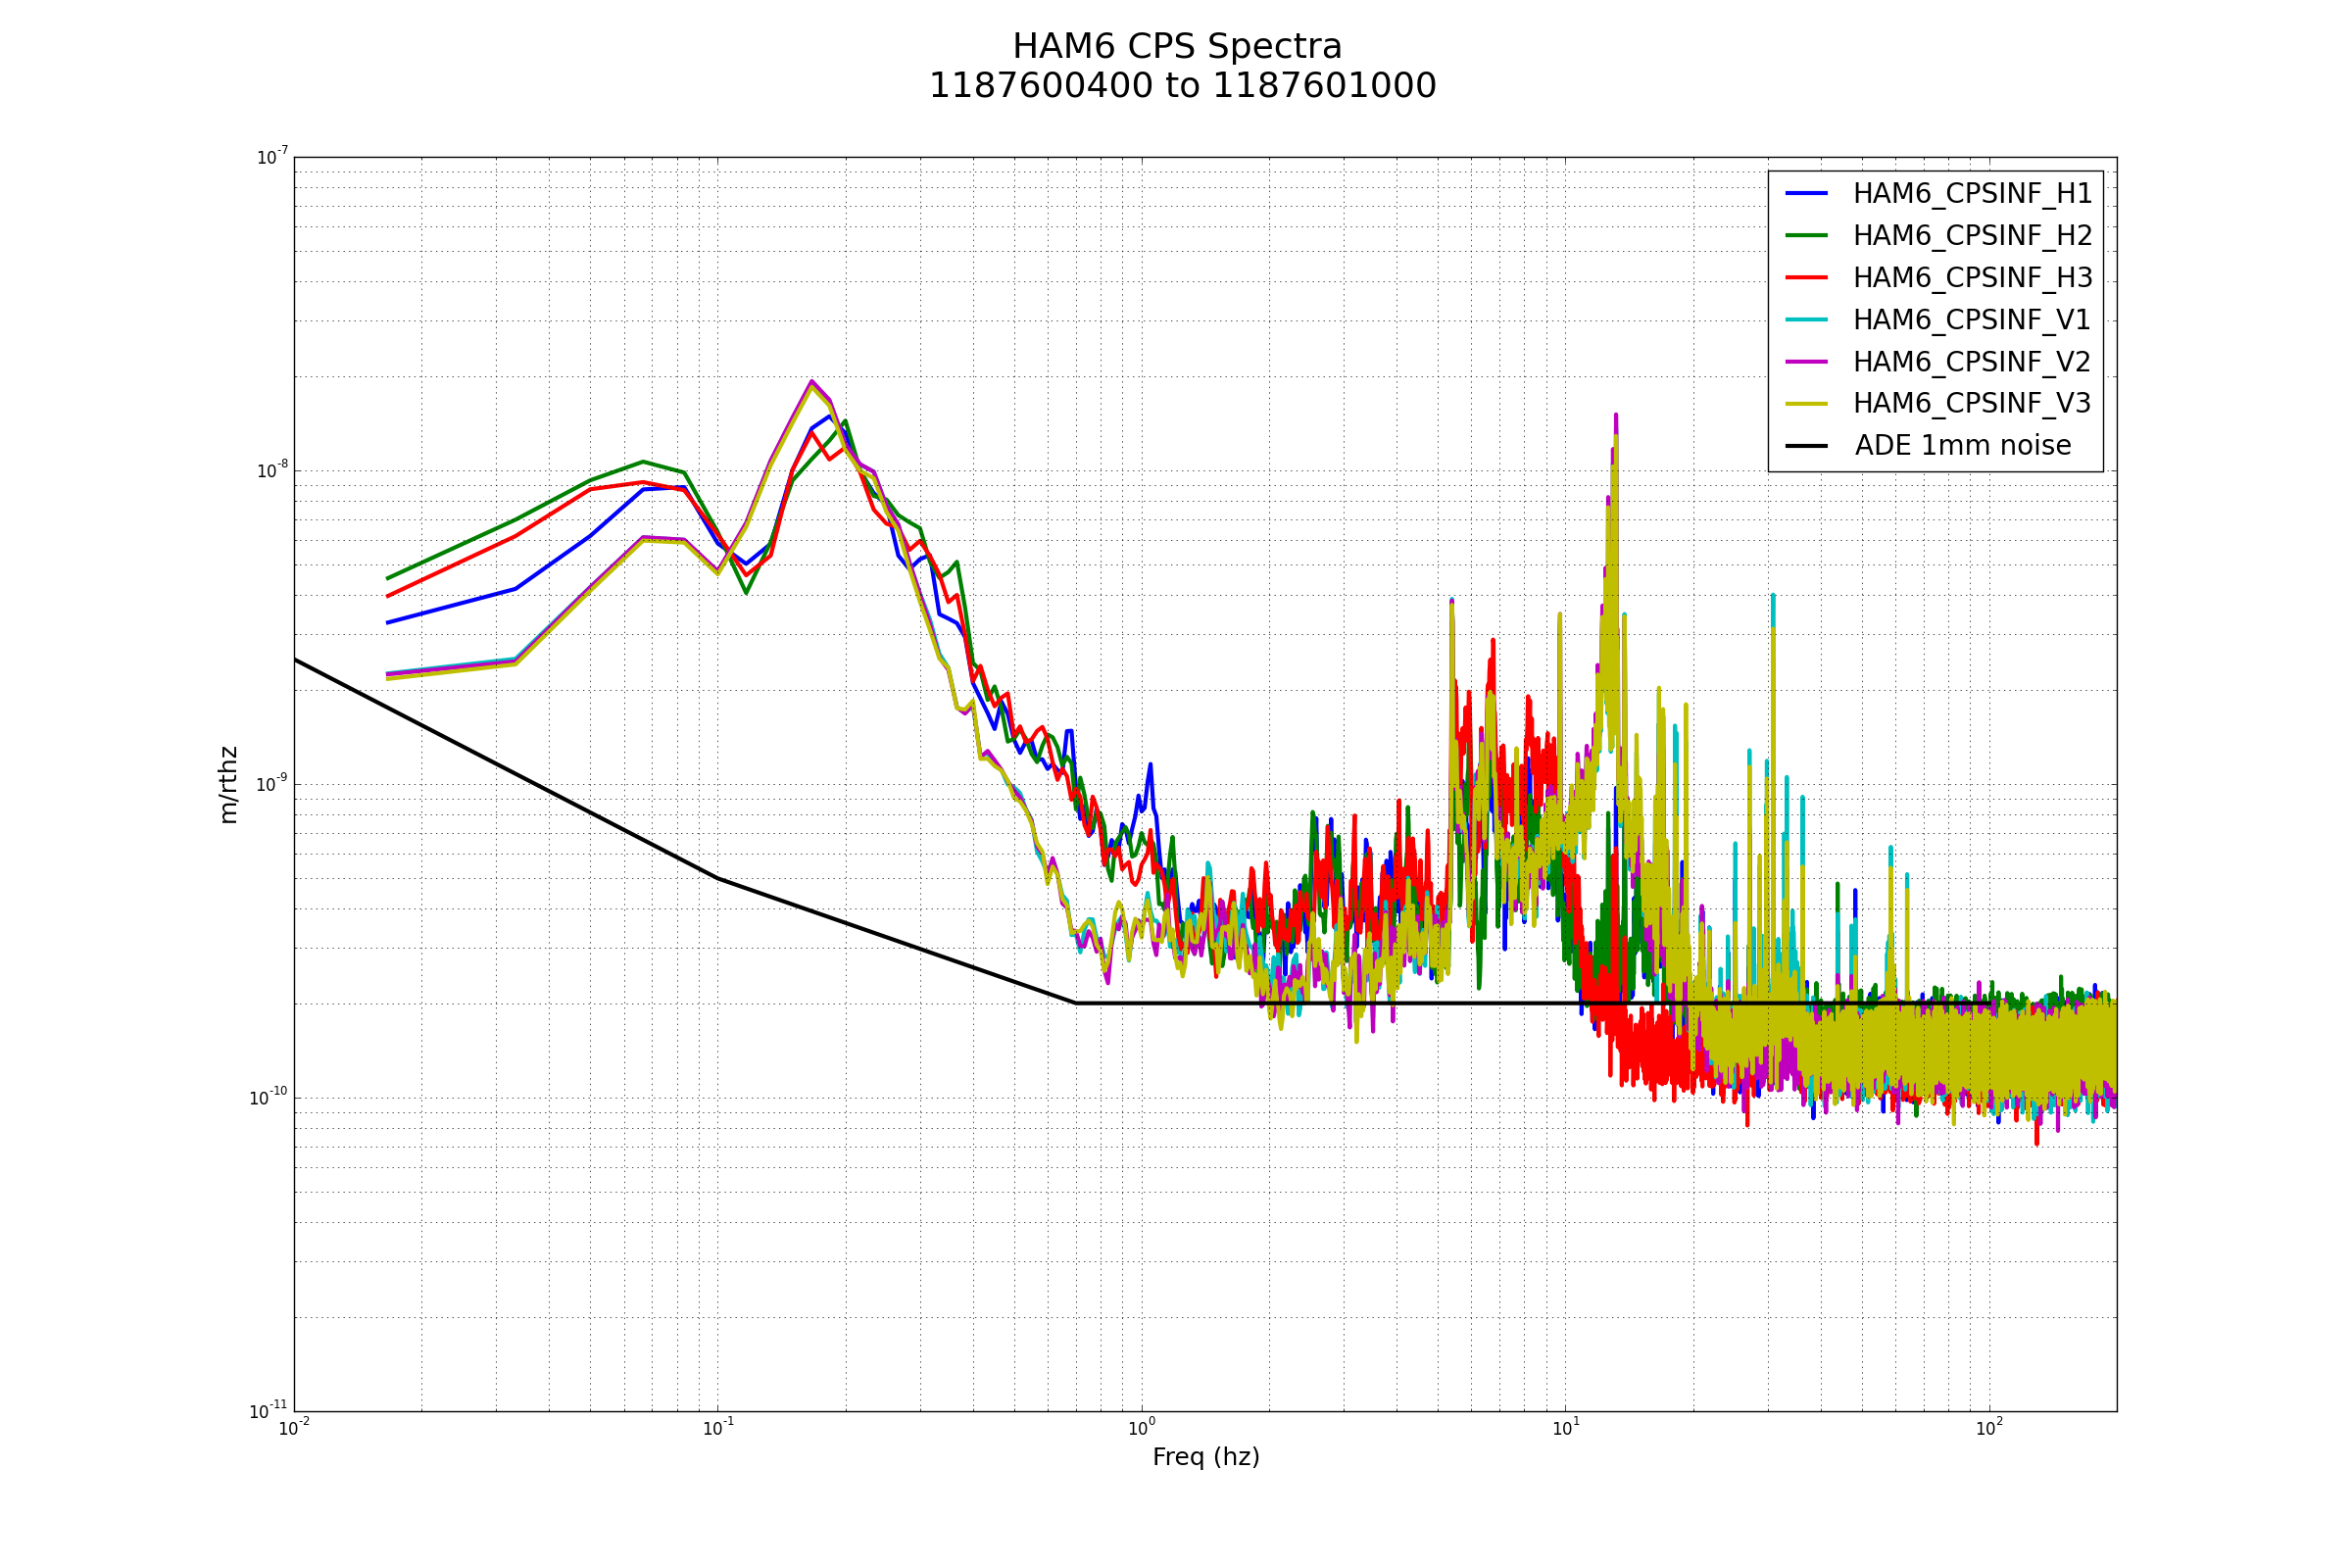Click the magenta V2 legend line swatch
The width and height of the screenshot is (2352, 1568).
1806,361
